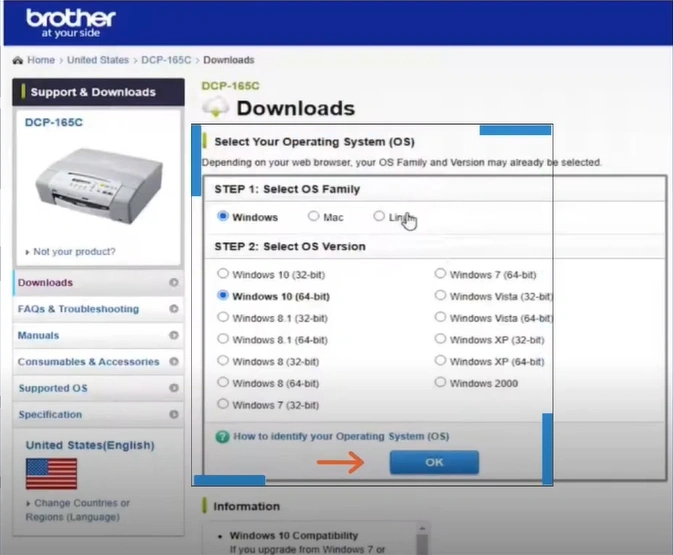Choose Windows 10 (32-bit) radio button
The width and height of the screenshot is (673, 555).
click(x=223, y=274)
